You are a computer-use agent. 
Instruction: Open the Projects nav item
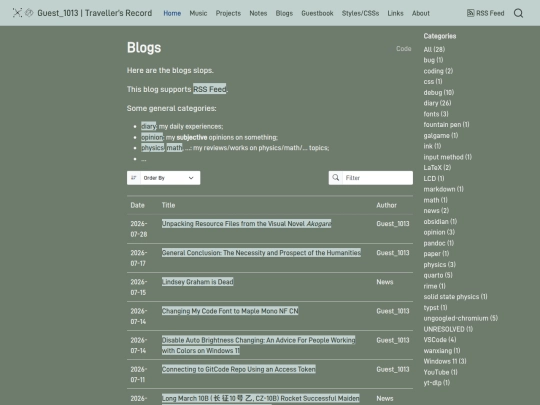(x=228, y=13)
